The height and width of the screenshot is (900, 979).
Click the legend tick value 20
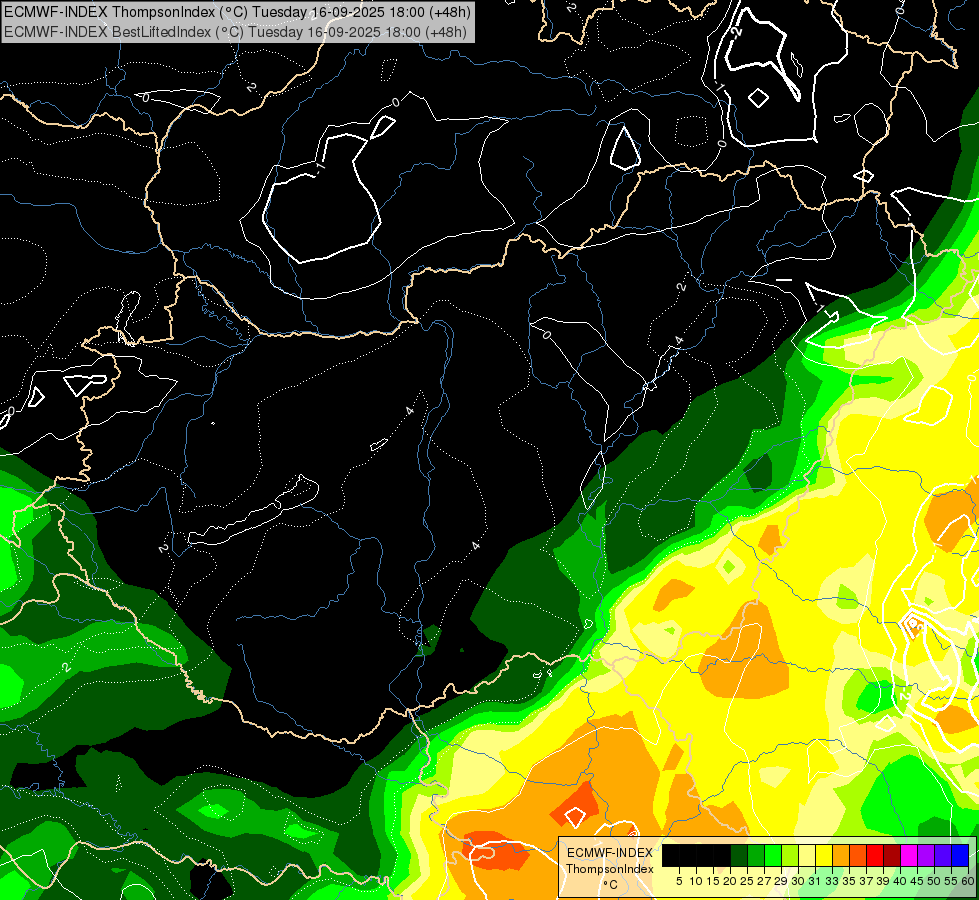coord(729,881)
